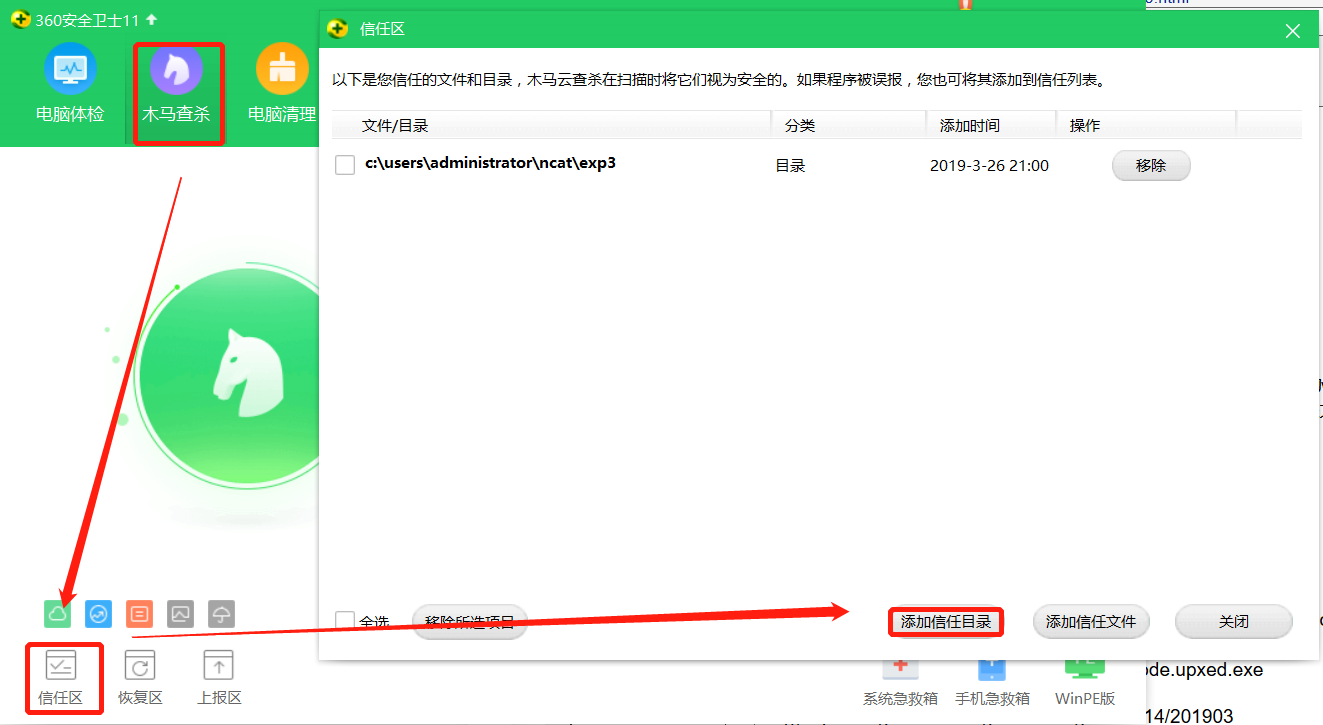Open the 电脑清理 tab
1323x725 pixels.
point(282,85)
